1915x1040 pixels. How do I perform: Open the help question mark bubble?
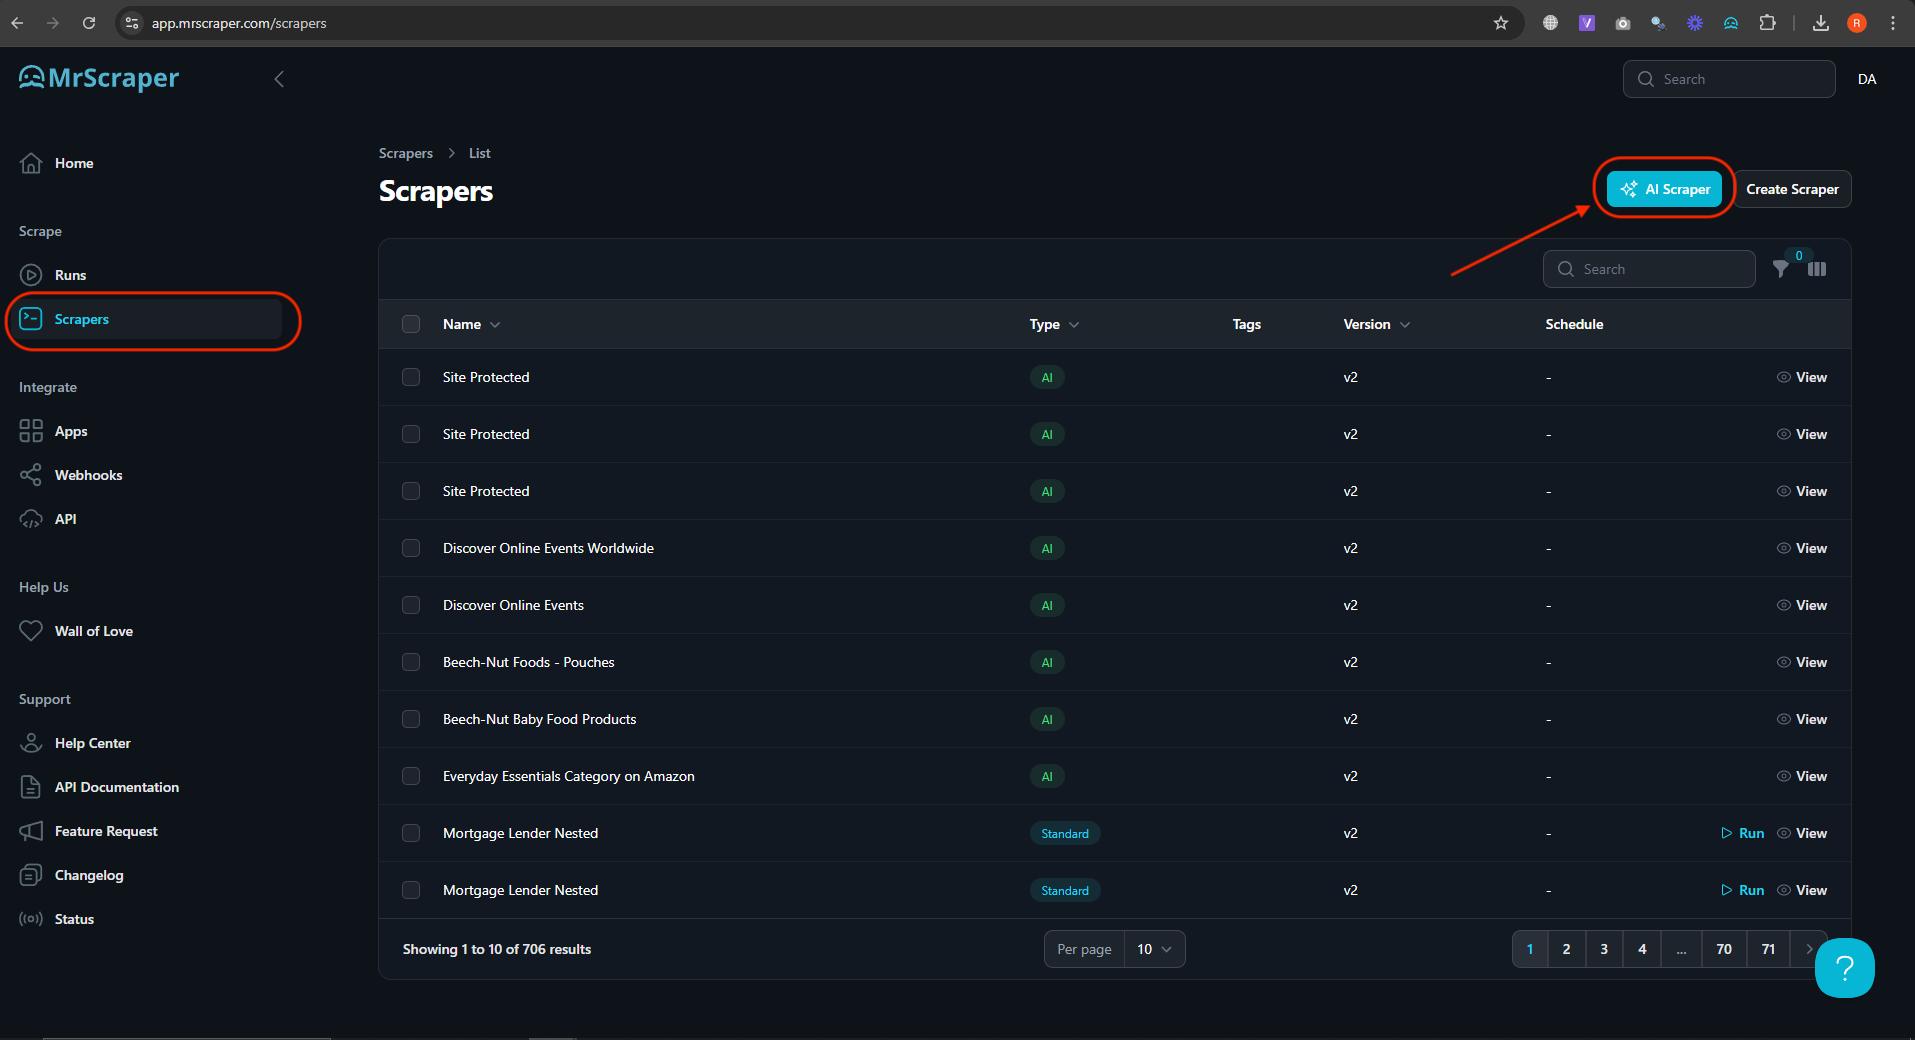pyautogui.click(x=1845, y=968)
